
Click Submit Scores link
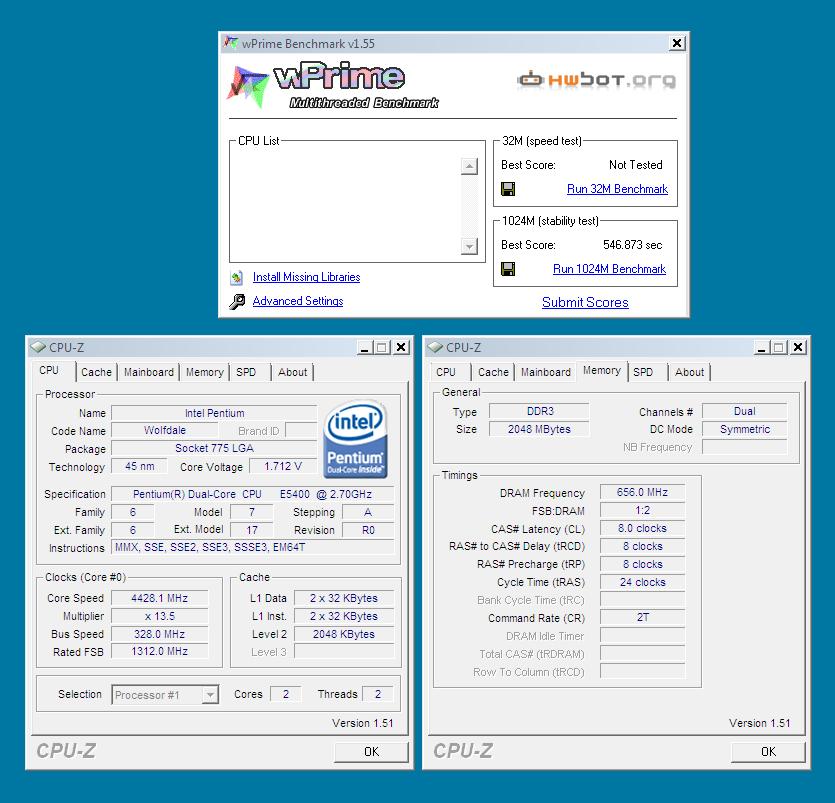point(585,302)
